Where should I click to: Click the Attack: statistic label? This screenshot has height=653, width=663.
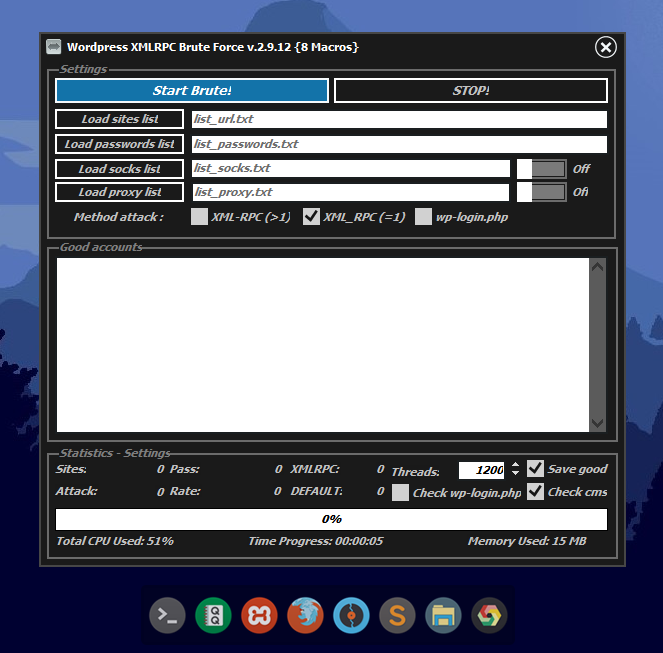pos(77,491)
